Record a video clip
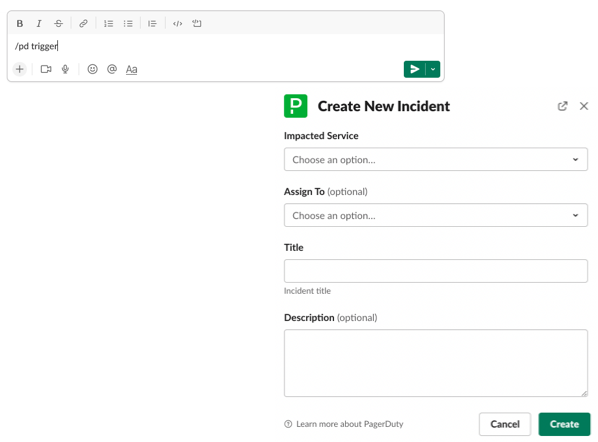Image resolution: width=598 pixels, height=442 pixels. pos(46,69)
